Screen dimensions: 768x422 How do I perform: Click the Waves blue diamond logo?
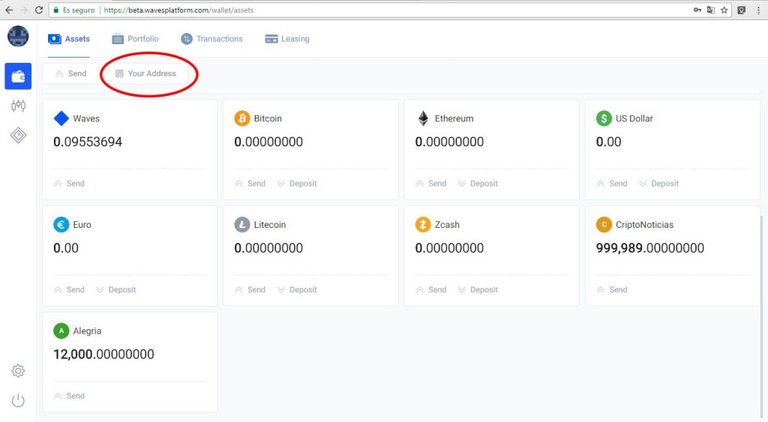point(61,118)
